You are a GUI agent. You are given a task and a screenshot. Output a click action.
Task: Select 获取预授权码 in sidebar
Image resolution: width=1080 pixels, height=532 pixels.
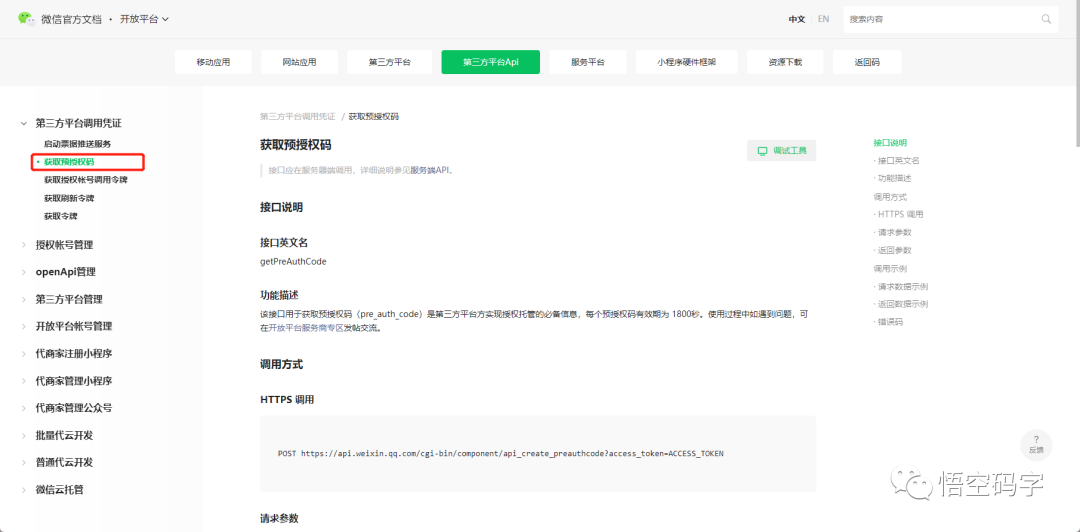click(x=69, y=162)
